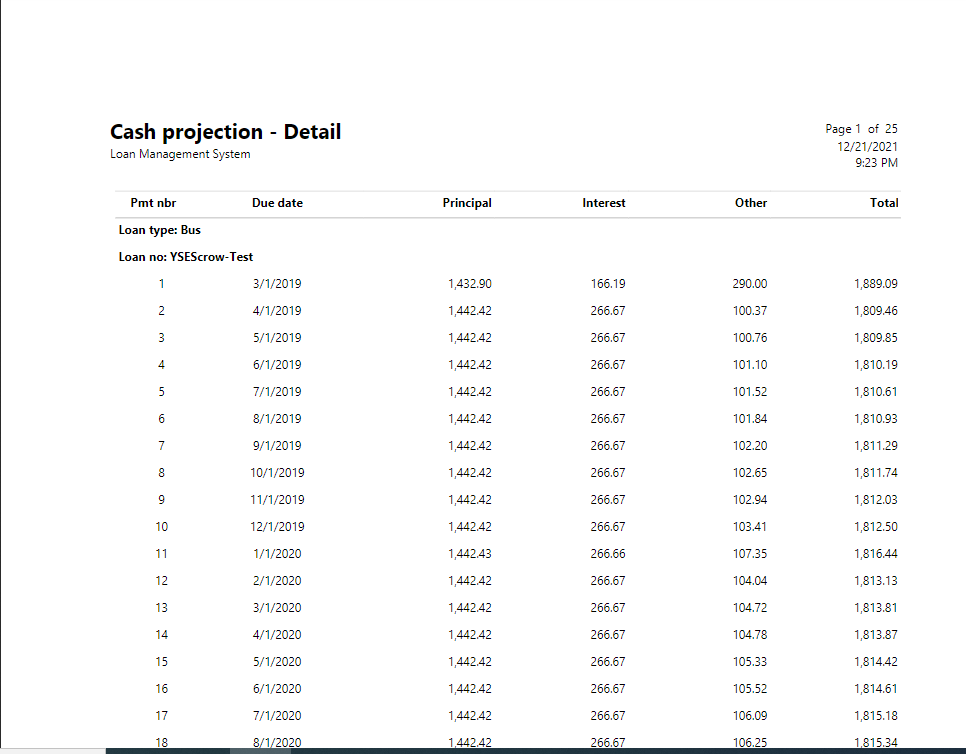966x754 pixels.
Task: Sort by the Total column header
Action: pyautogui.click(x=884, y=202)
